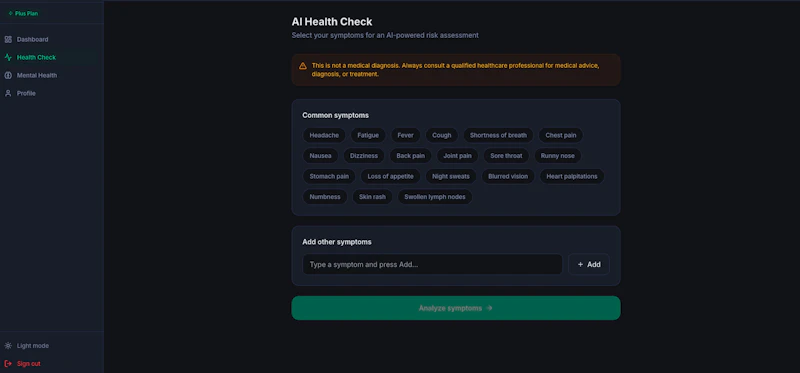This screenshot has width=800, height=373.
Task: Click the Mental Health icon in sidebar
Action: pos(8,75)
